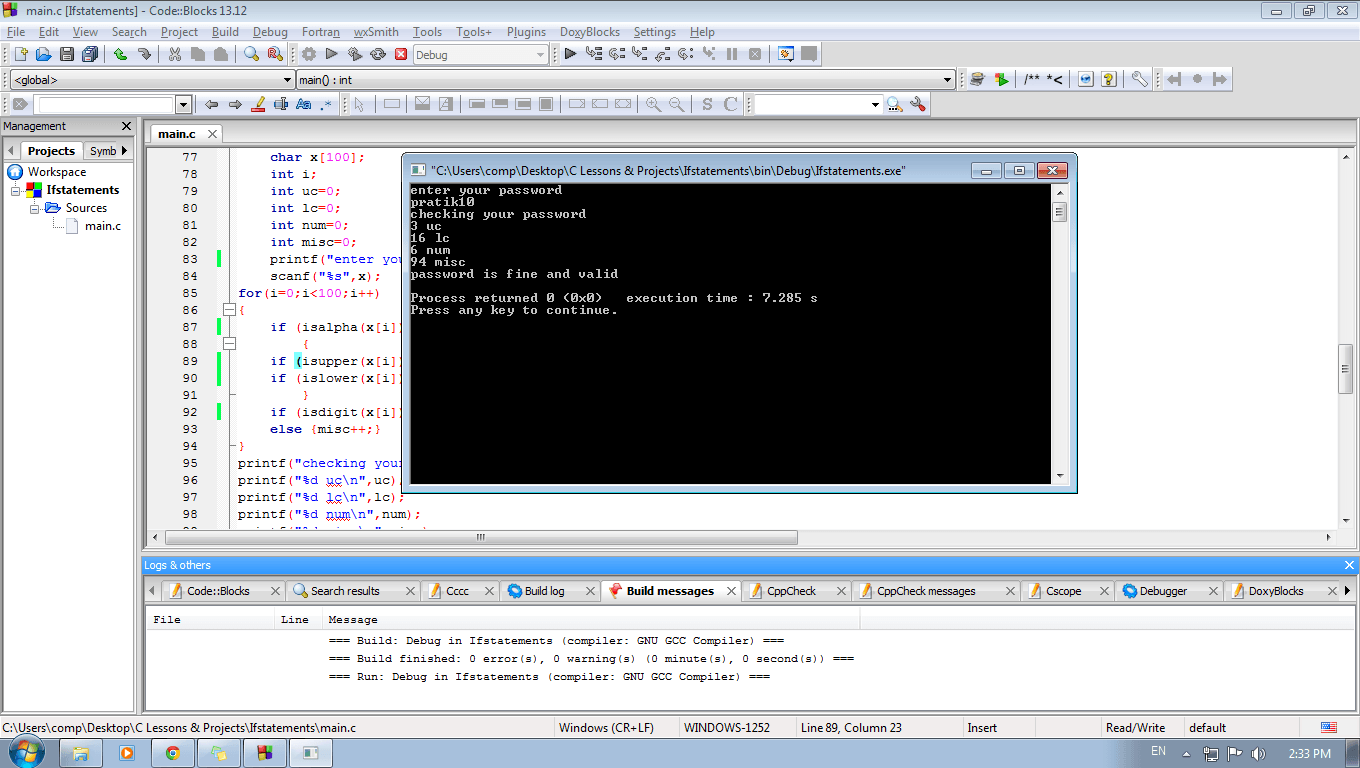Click the Build and run icon
The height and width of the screenshot is (768, 1360).
(x=354, y=54)
